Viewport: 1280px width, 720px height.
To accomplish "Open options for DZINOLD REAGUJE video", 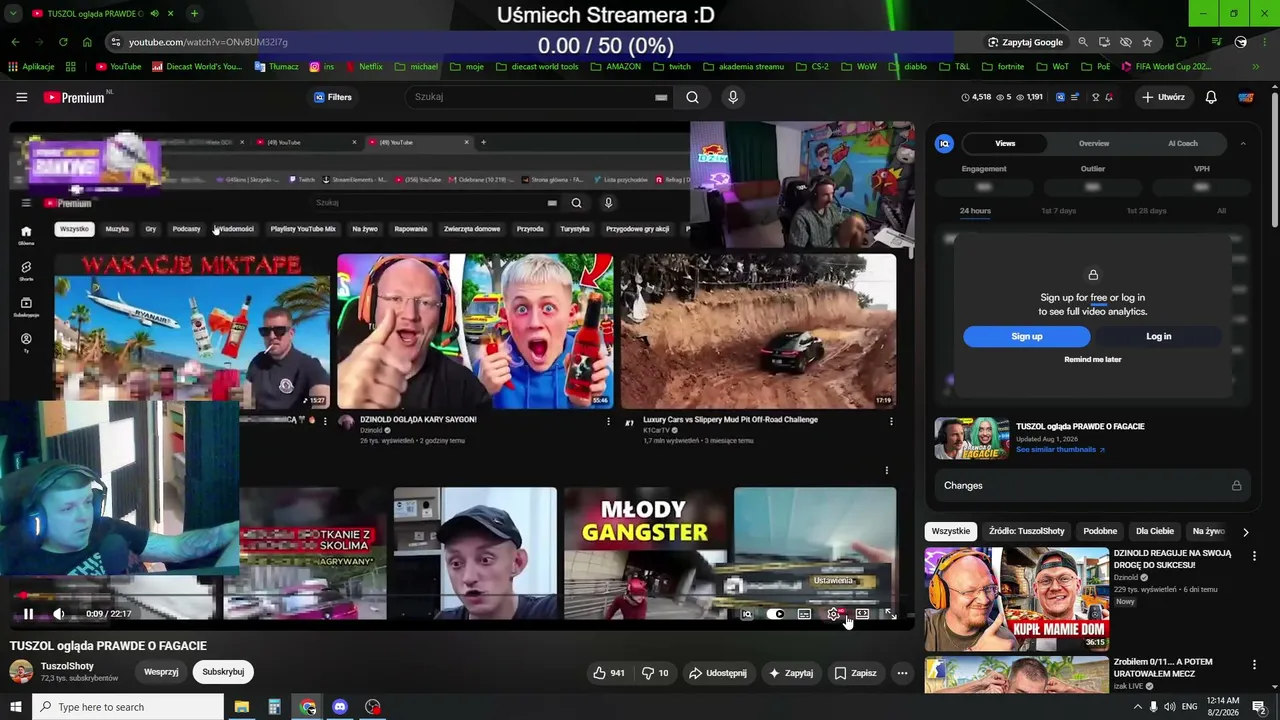I will 1254,556.
